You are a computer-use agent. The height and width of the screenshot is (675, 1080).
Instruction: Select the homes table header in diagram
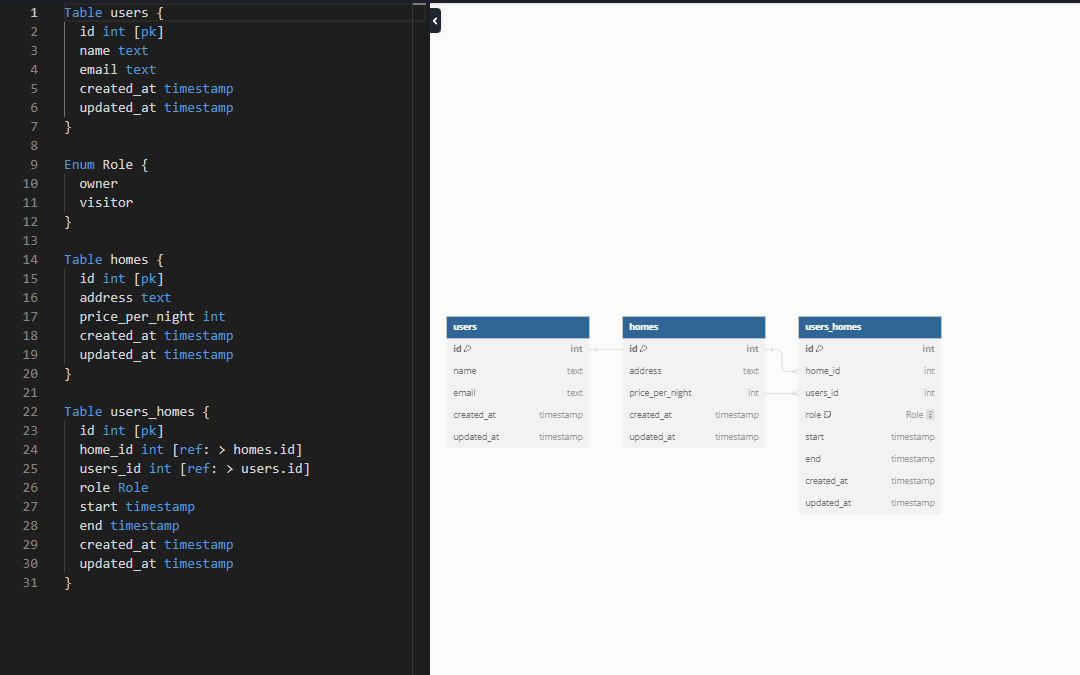[x=694, y=327]
